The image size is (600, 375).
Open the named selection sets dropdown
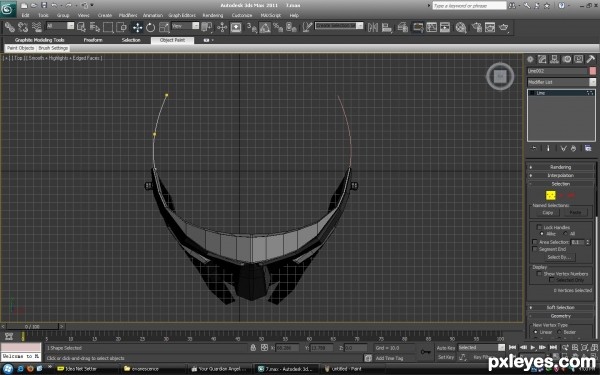(x=339, y=26)
